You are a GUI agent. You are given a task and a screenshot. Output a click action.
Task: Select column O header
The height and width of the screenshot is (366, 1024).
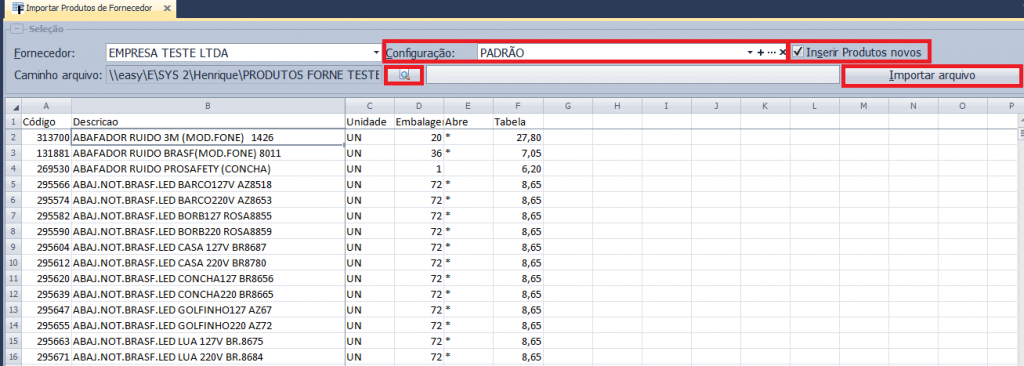click(963, 106)
